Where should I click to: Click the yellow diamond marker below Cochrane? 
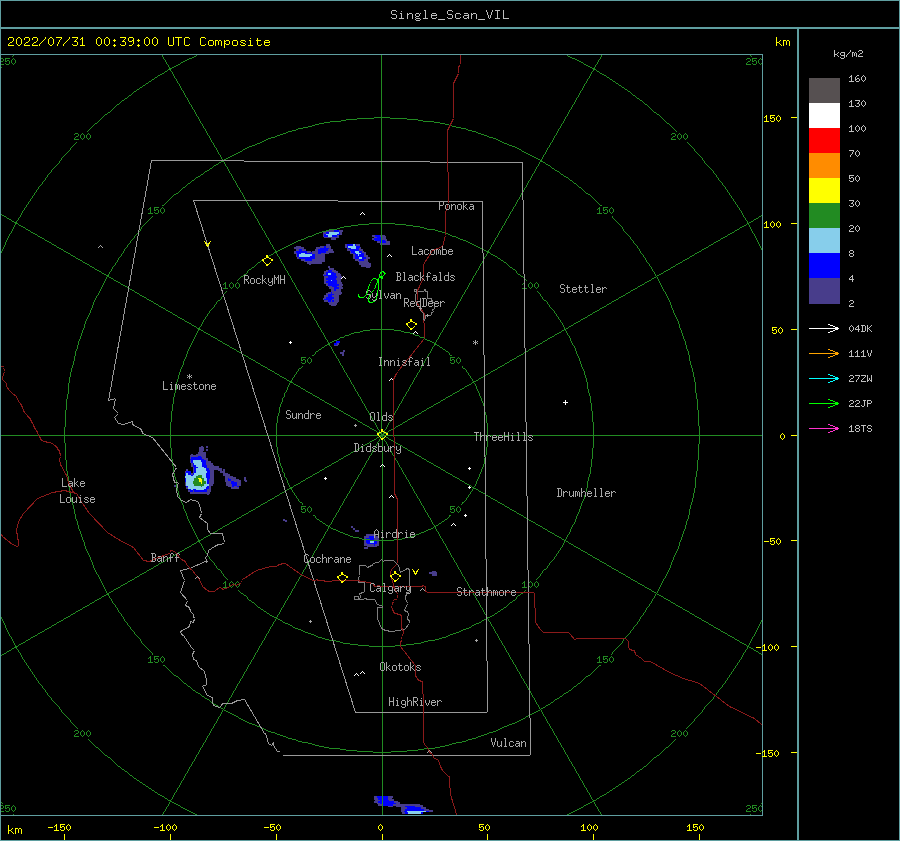pyautogui.click(x=343, y=578)
